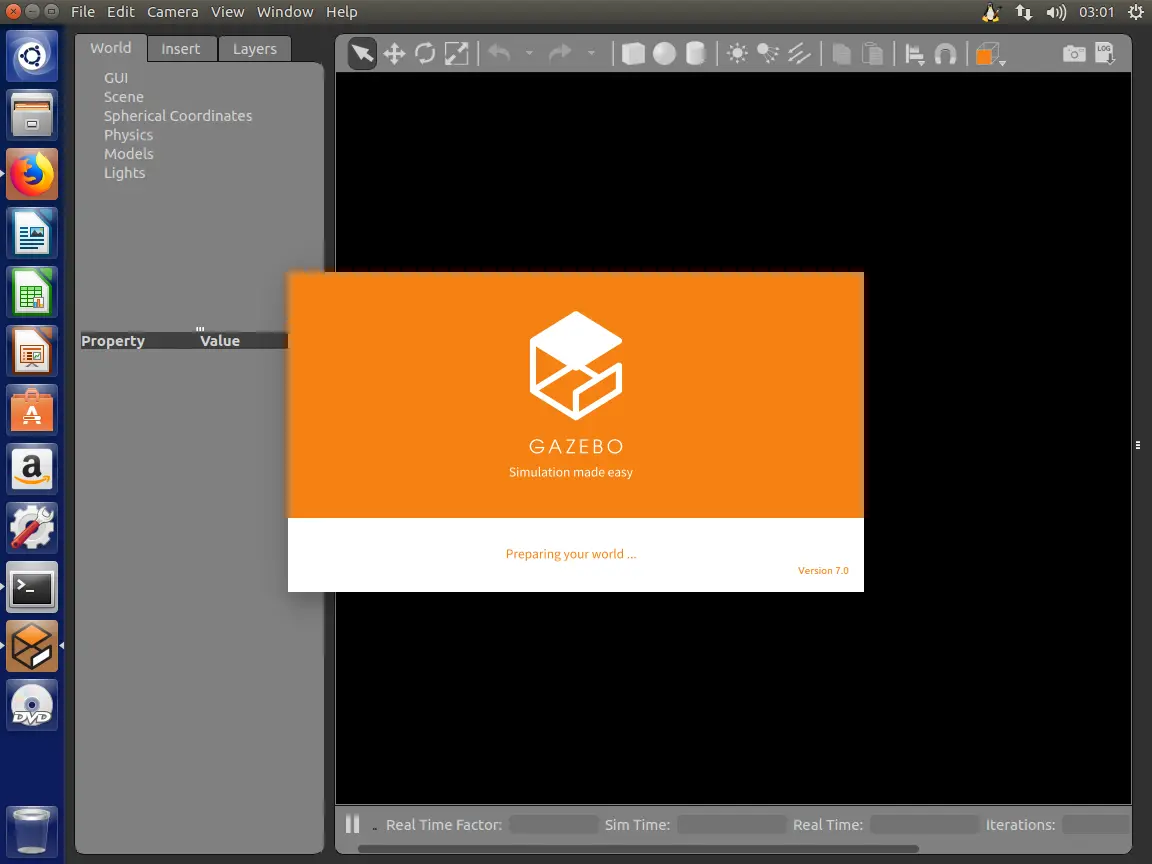Pause the simulation

[x=353, y=824]
